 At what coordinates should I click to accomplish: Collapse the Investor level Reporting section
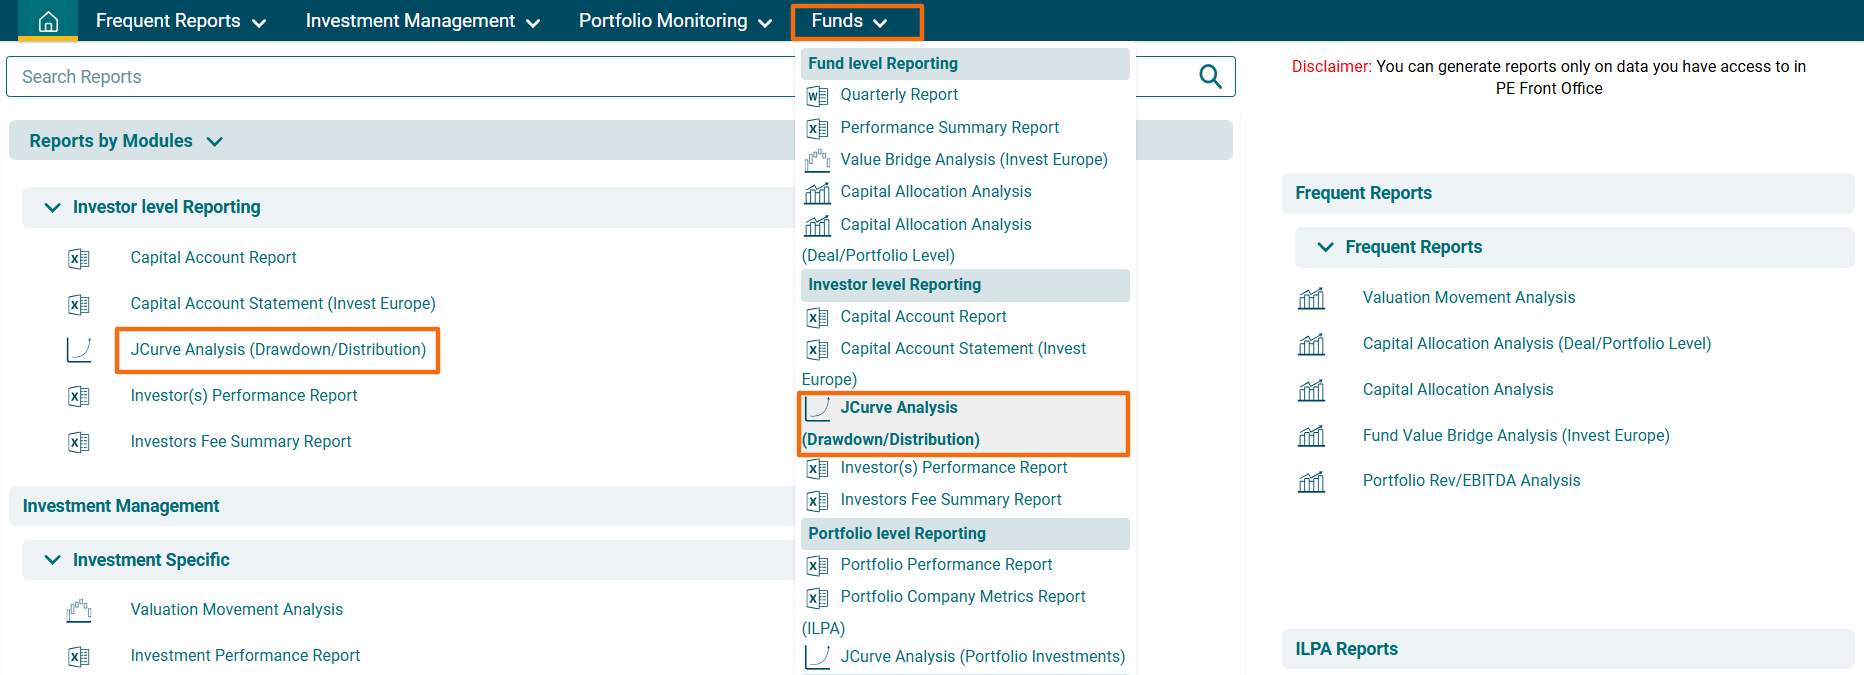[x=53, y=207]
